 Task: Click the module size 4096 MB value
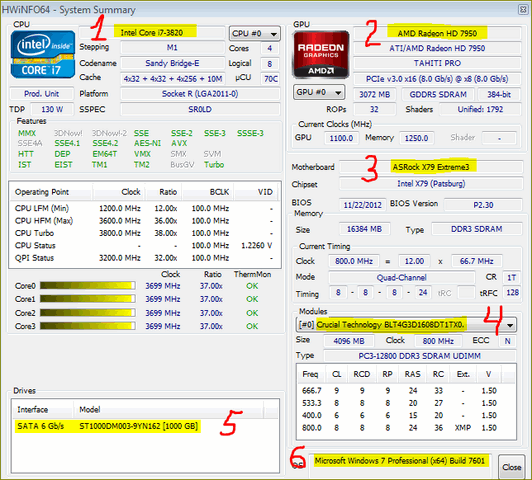(349, 341)
